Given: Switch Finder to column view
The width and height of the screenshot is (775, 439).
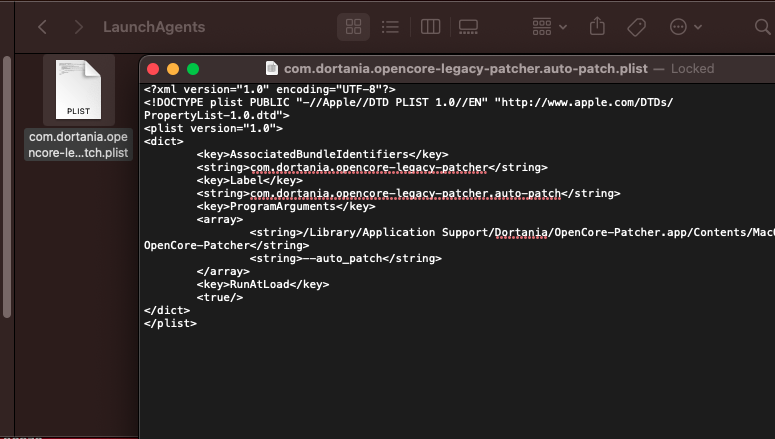Looking at the screenshot, I should pyautogui.click(x=431, y=27).
